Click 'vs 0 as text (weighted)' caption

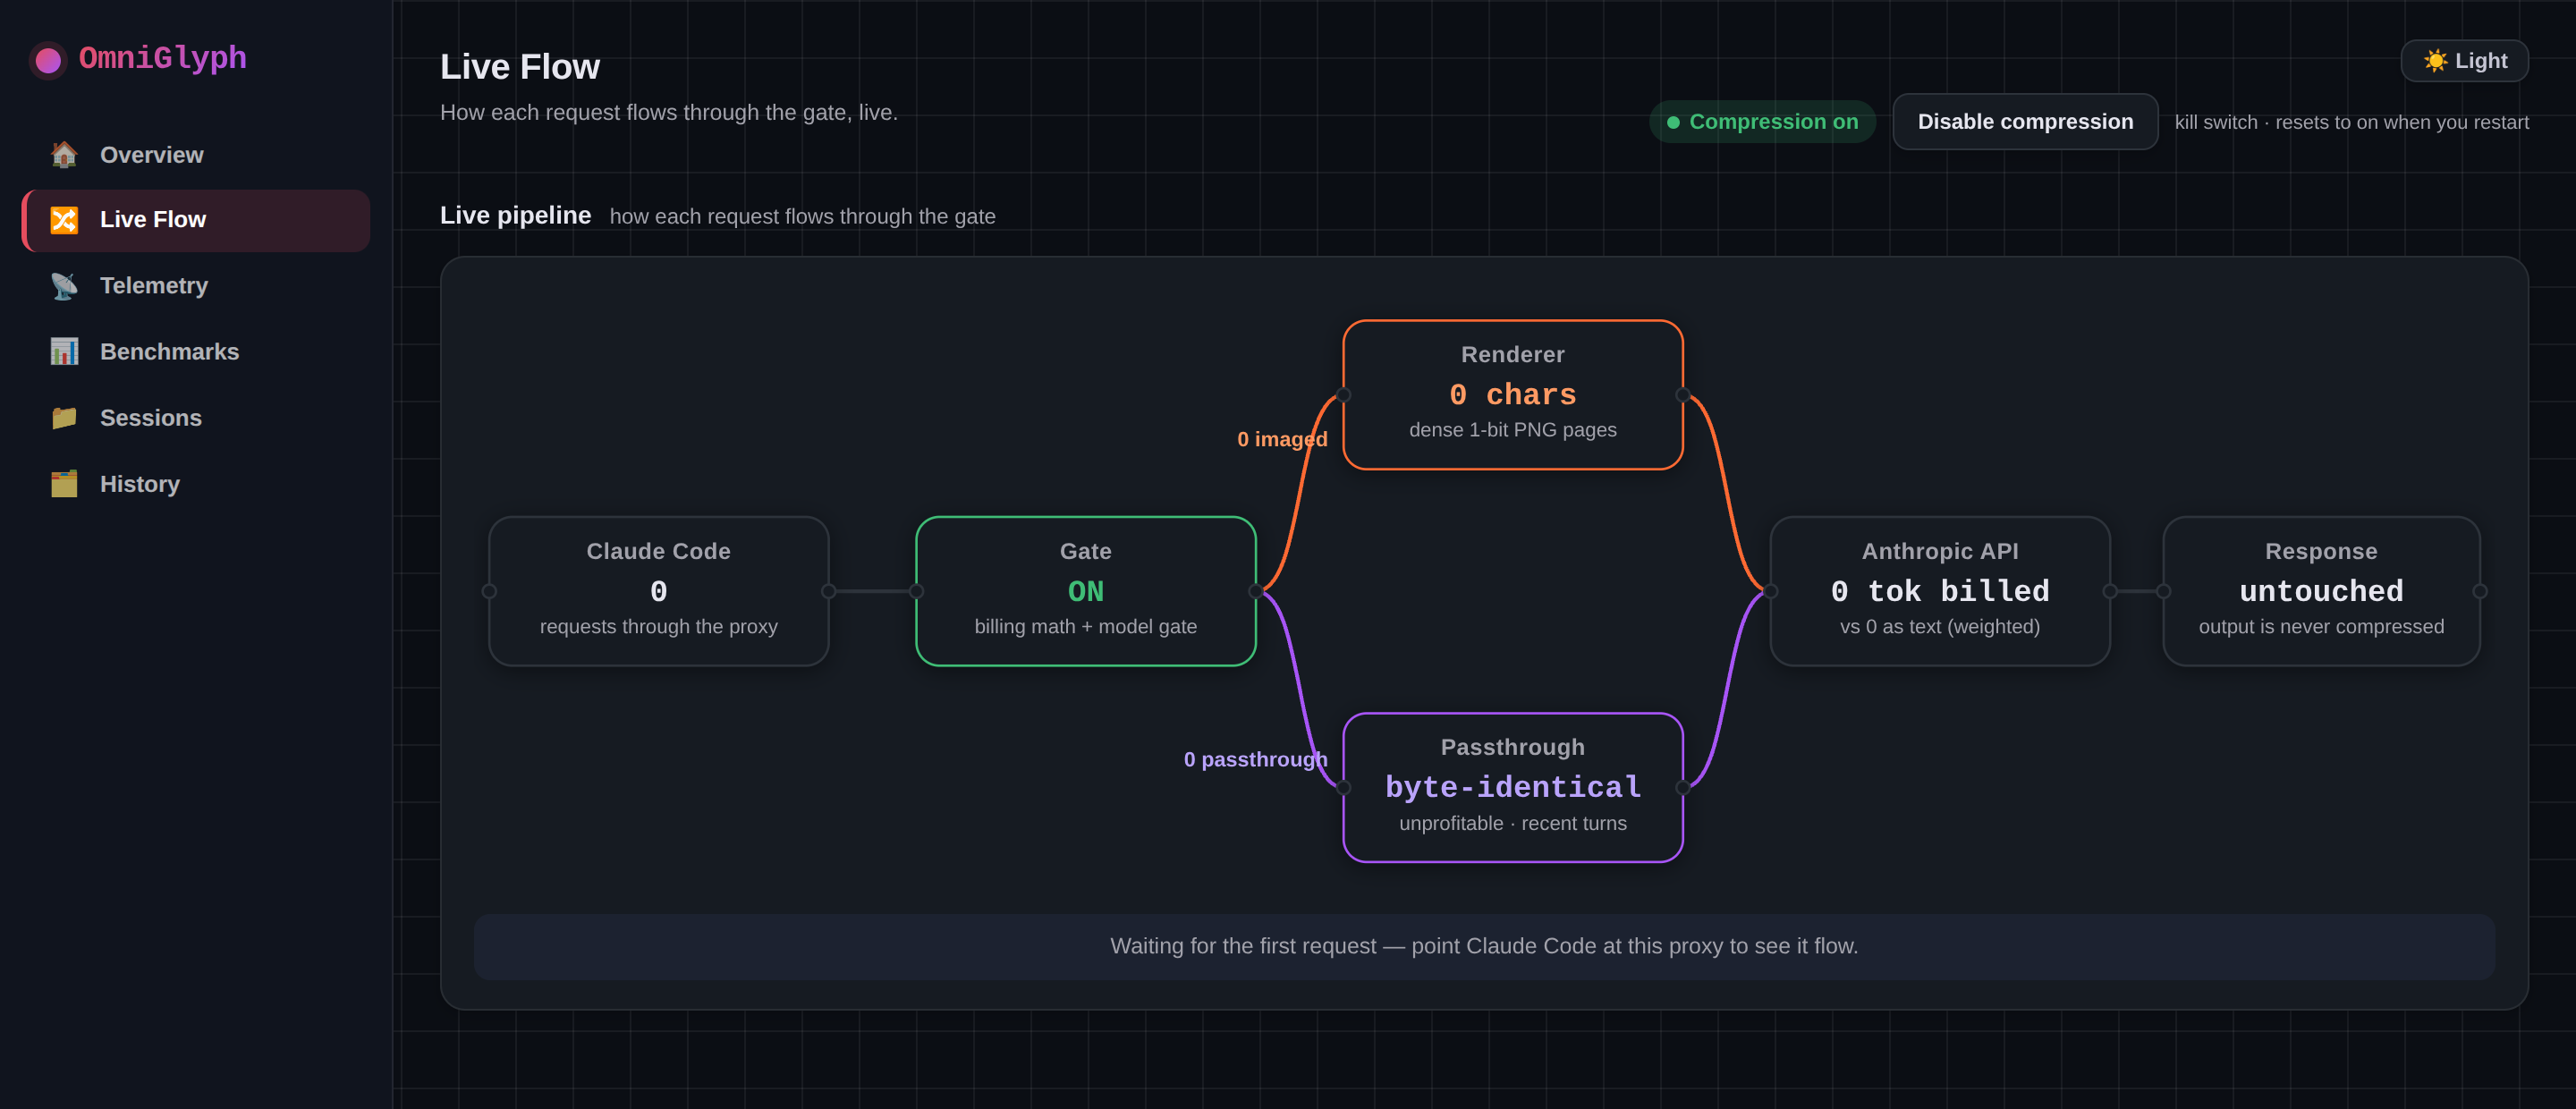click(x=1939, y=627)
